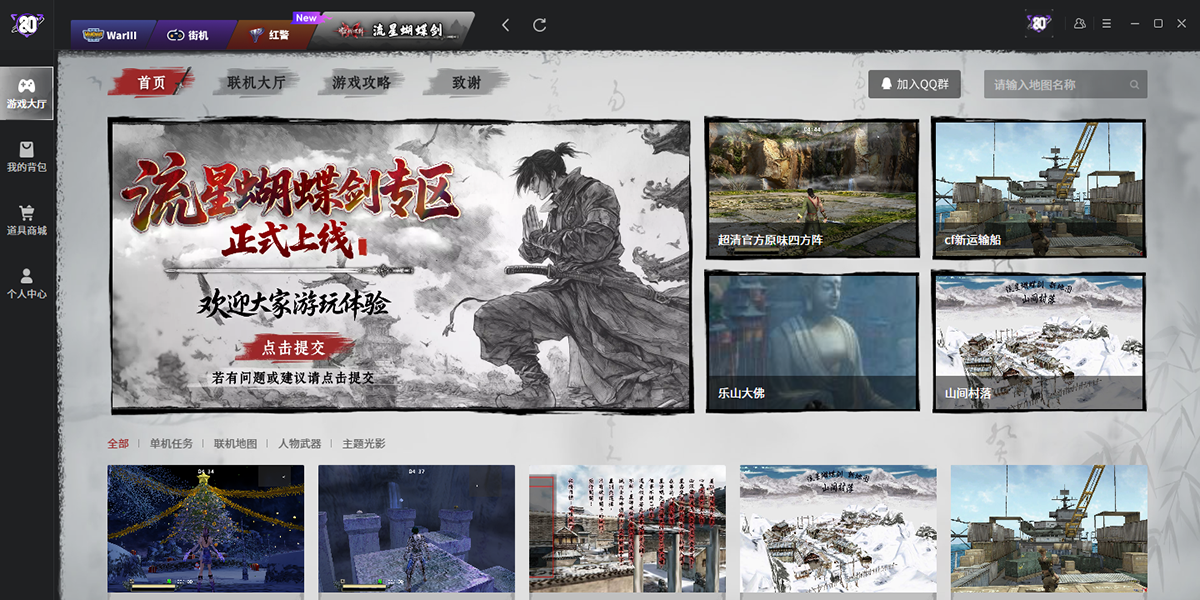Open the cargo ship thumbnail in the bottom row

coord(1049,529)
